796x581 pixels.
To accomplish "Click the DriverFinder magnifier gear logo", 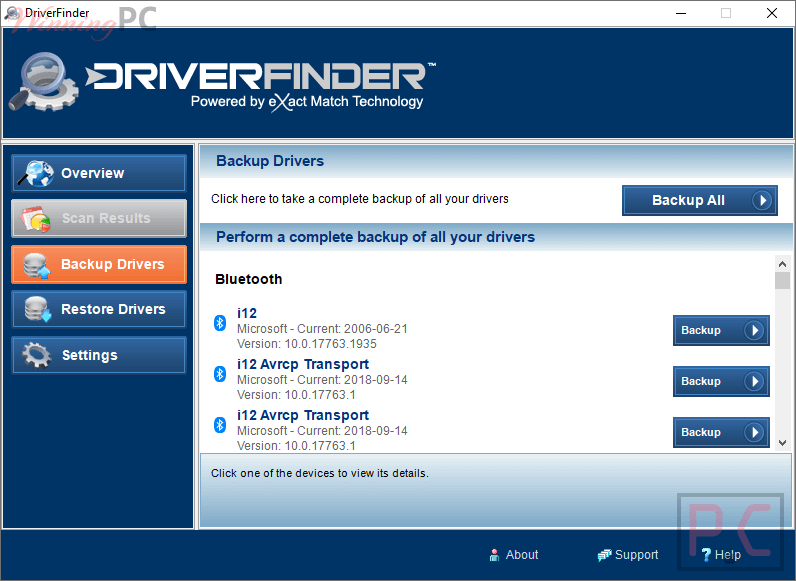I will pos(44,82).
